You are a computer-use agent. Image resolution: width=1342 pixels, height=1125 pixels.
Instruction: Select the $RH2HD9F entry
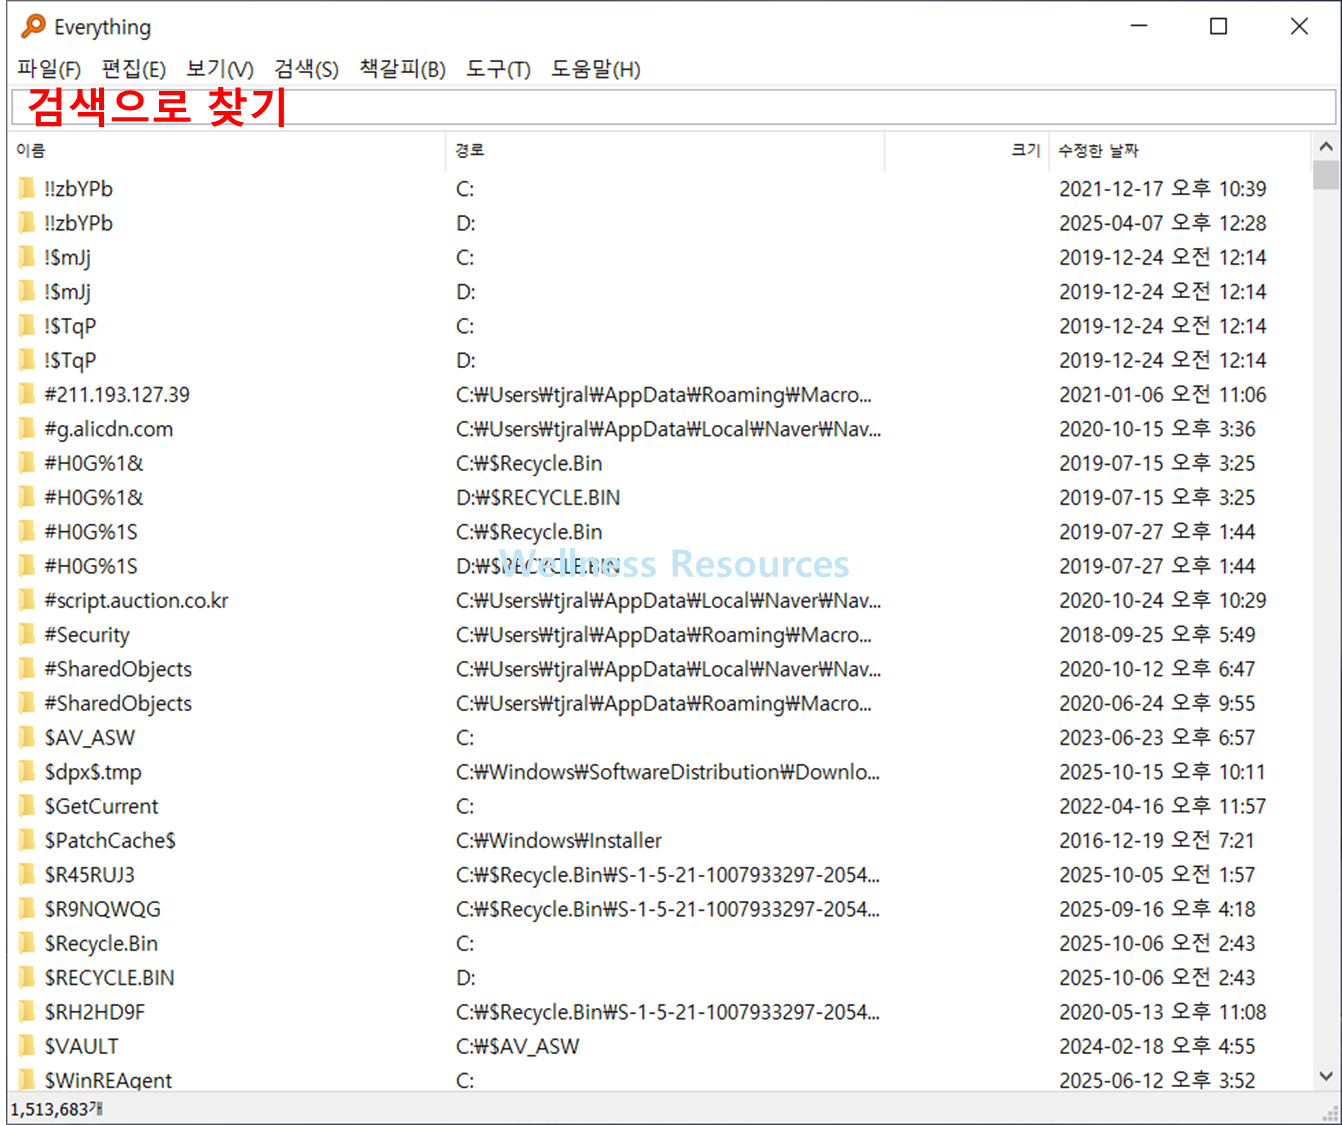point(94,1011)
